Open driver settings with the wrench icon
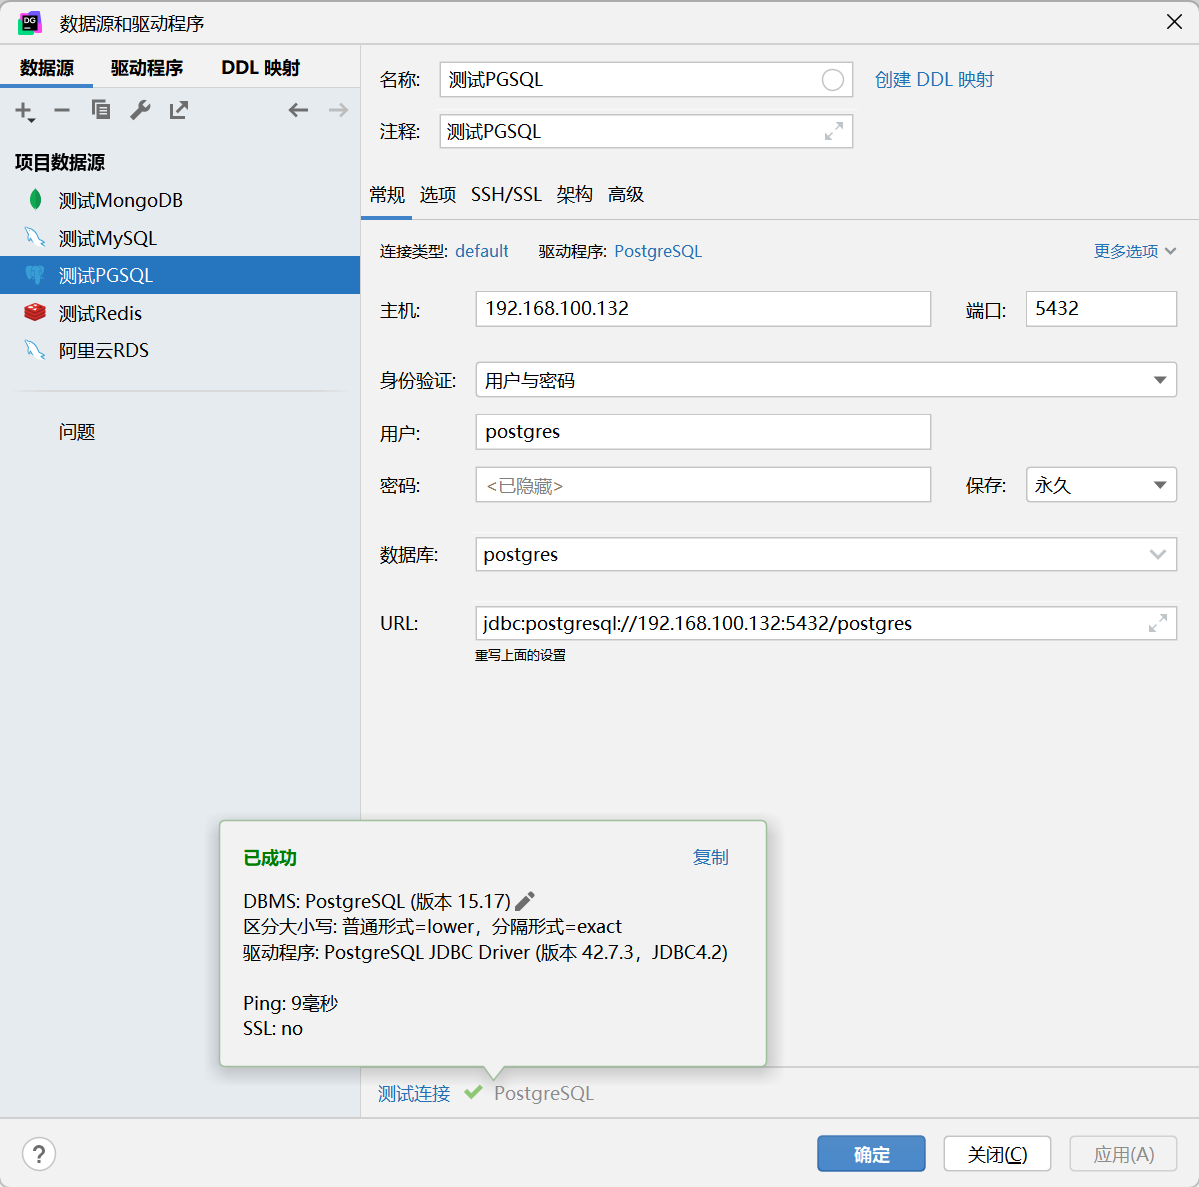Image resolution: width=1199 pixels, height=1187 pixels. tap(140, 110)
